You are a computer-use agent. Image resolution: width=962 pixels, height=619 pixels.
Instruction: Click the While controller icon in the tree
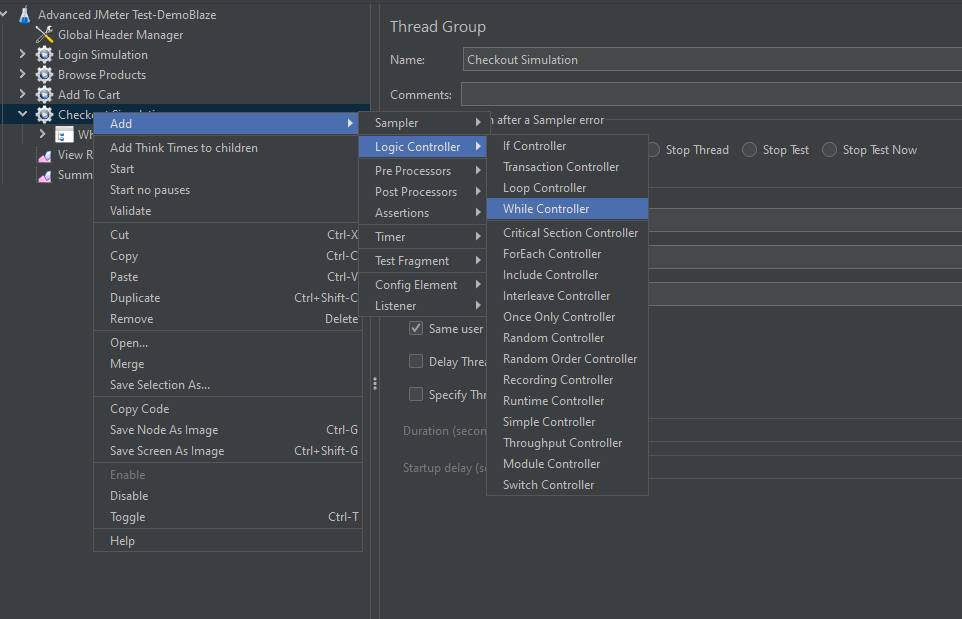64,134
